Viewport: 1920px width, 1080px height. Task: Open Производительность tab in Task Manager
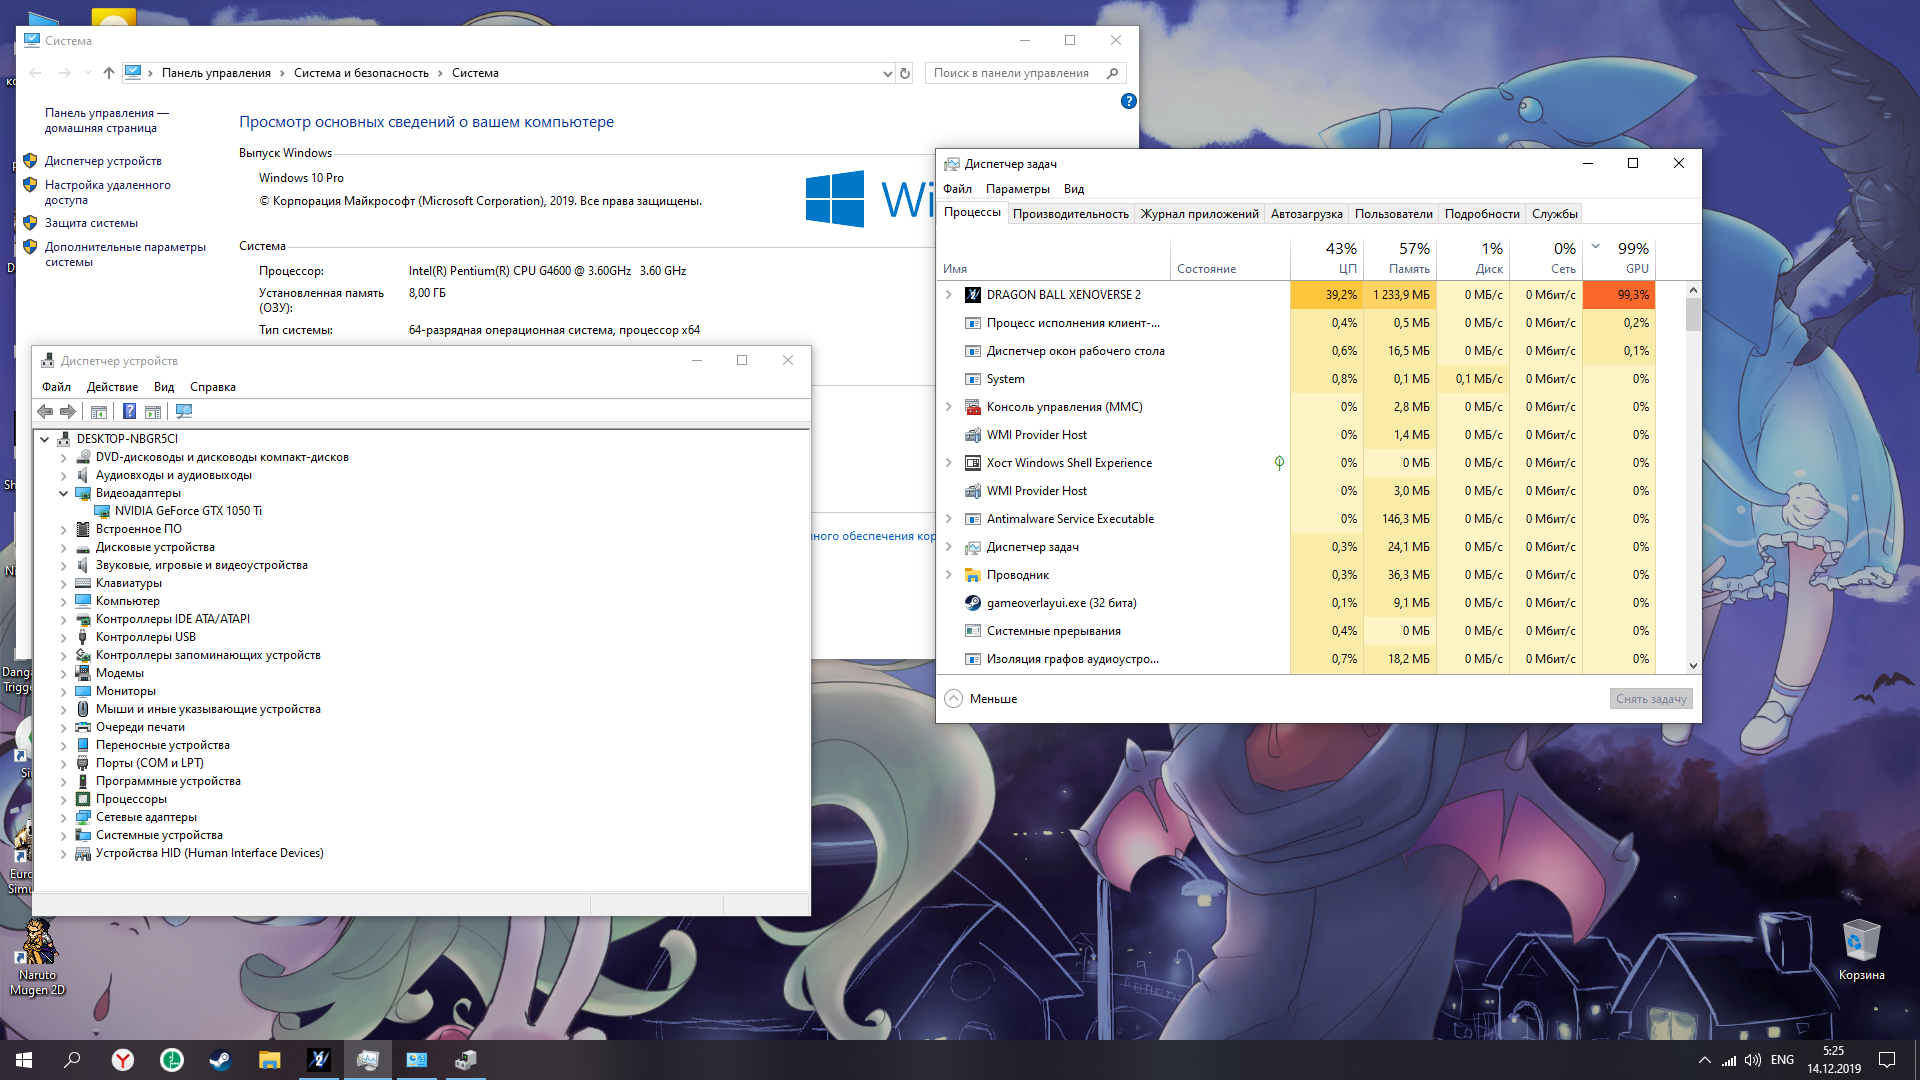click(1070, 214)
